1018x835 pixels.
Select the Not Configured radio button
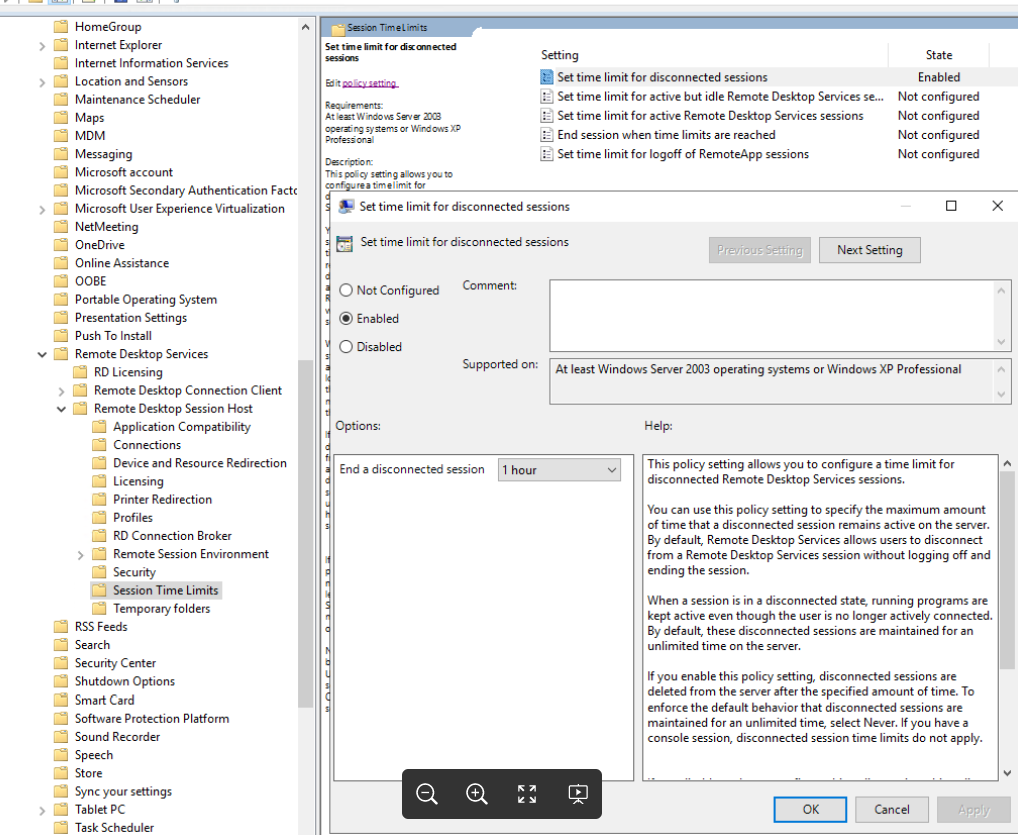coord(346,290)
